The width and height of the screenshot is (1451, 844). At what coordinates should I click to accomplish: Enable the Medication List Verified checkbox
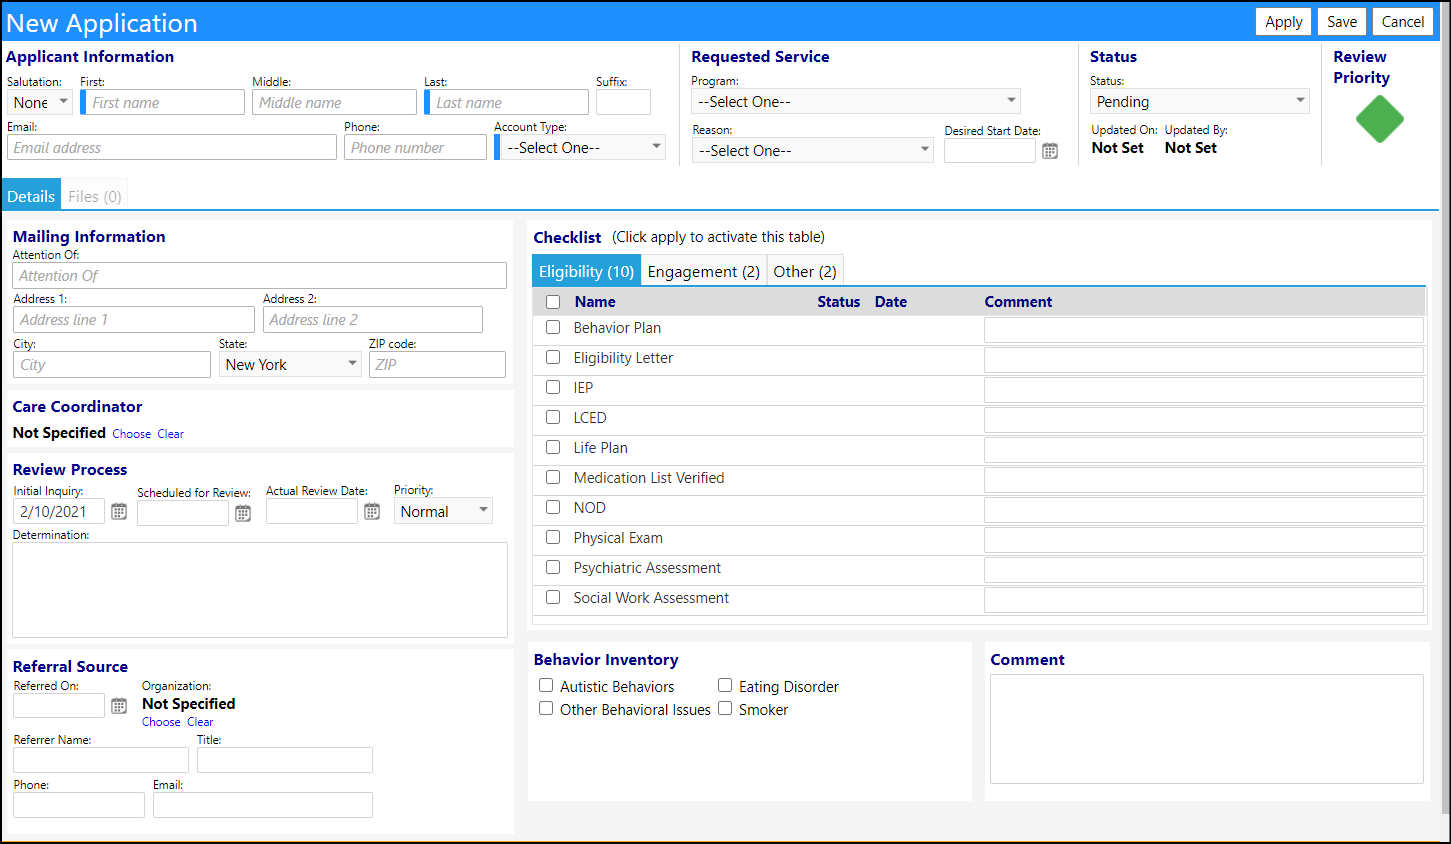[553, 477]
